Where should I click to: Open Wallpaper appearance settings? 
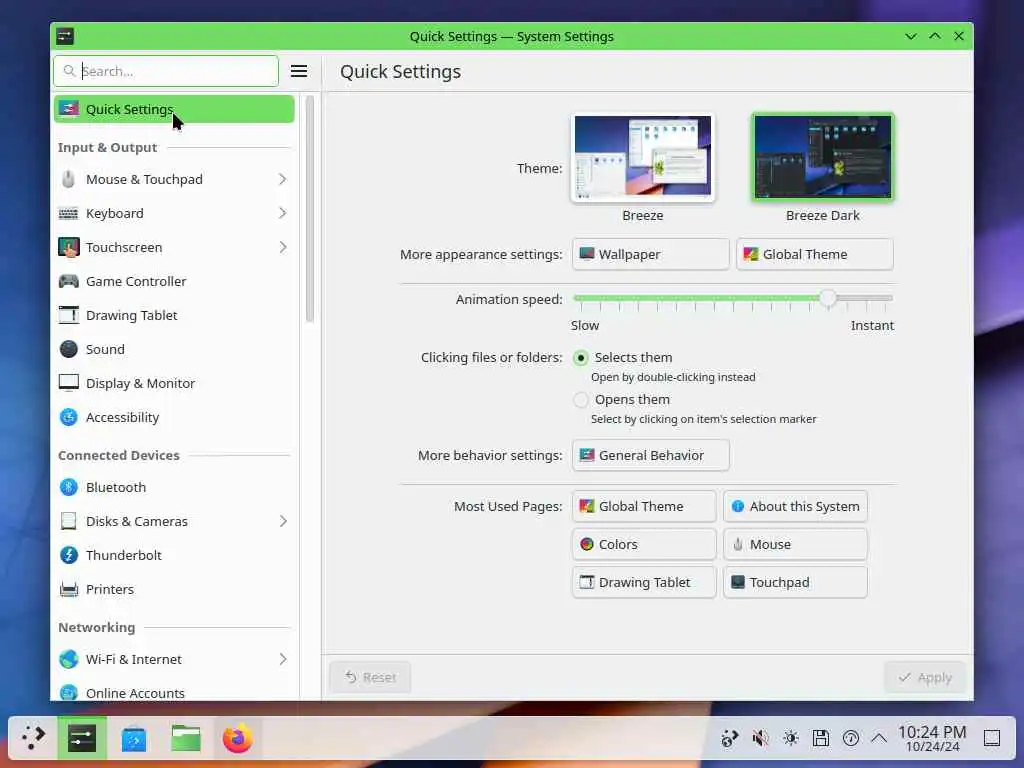tap(650, 254)
